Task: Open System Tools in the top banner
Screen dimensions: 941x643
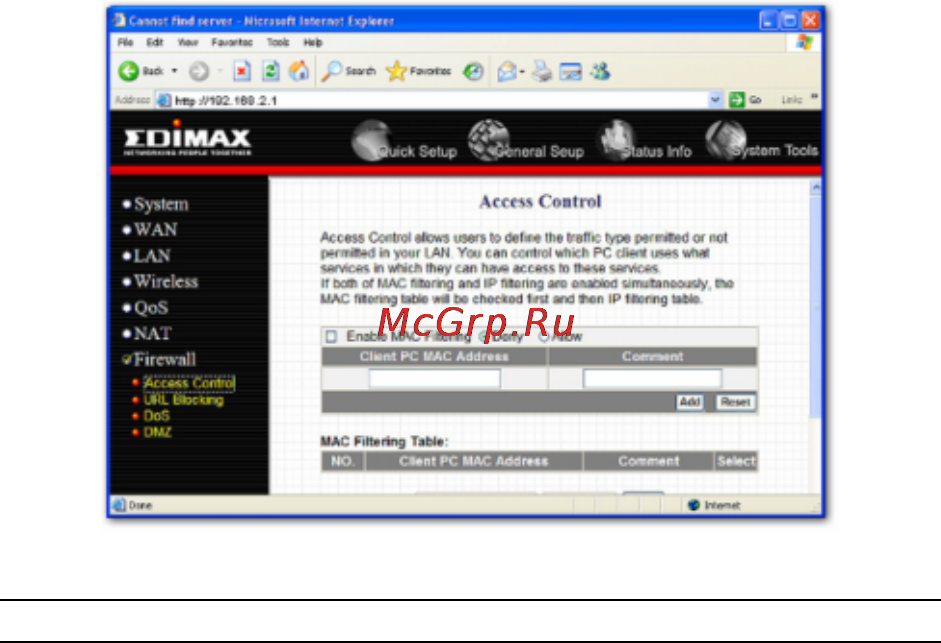Action: tap(762, 140)
